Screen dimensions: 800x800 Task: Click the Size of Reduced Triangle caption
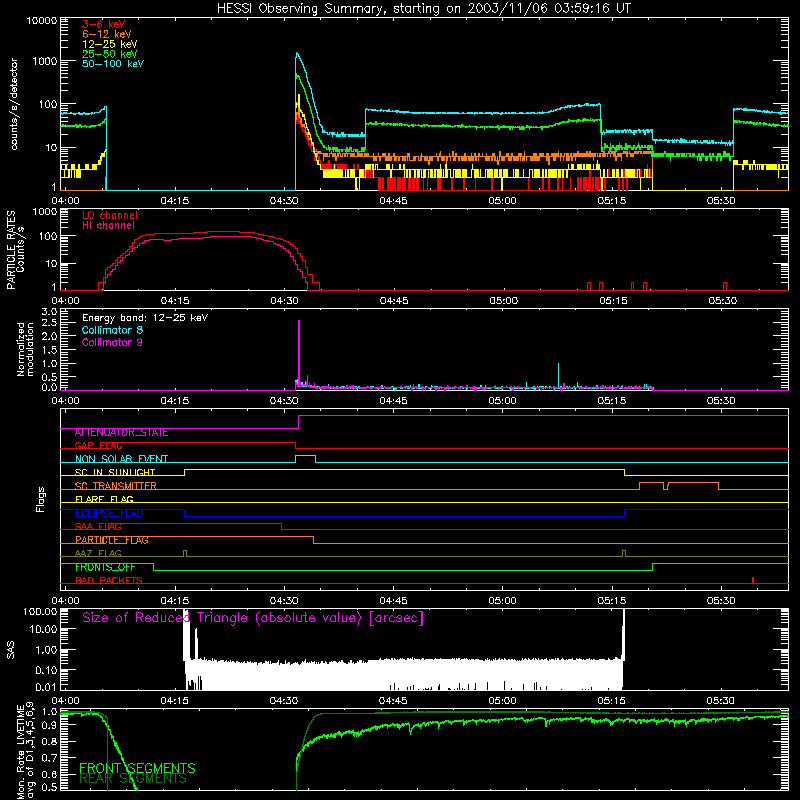click(x=253, y=618)
